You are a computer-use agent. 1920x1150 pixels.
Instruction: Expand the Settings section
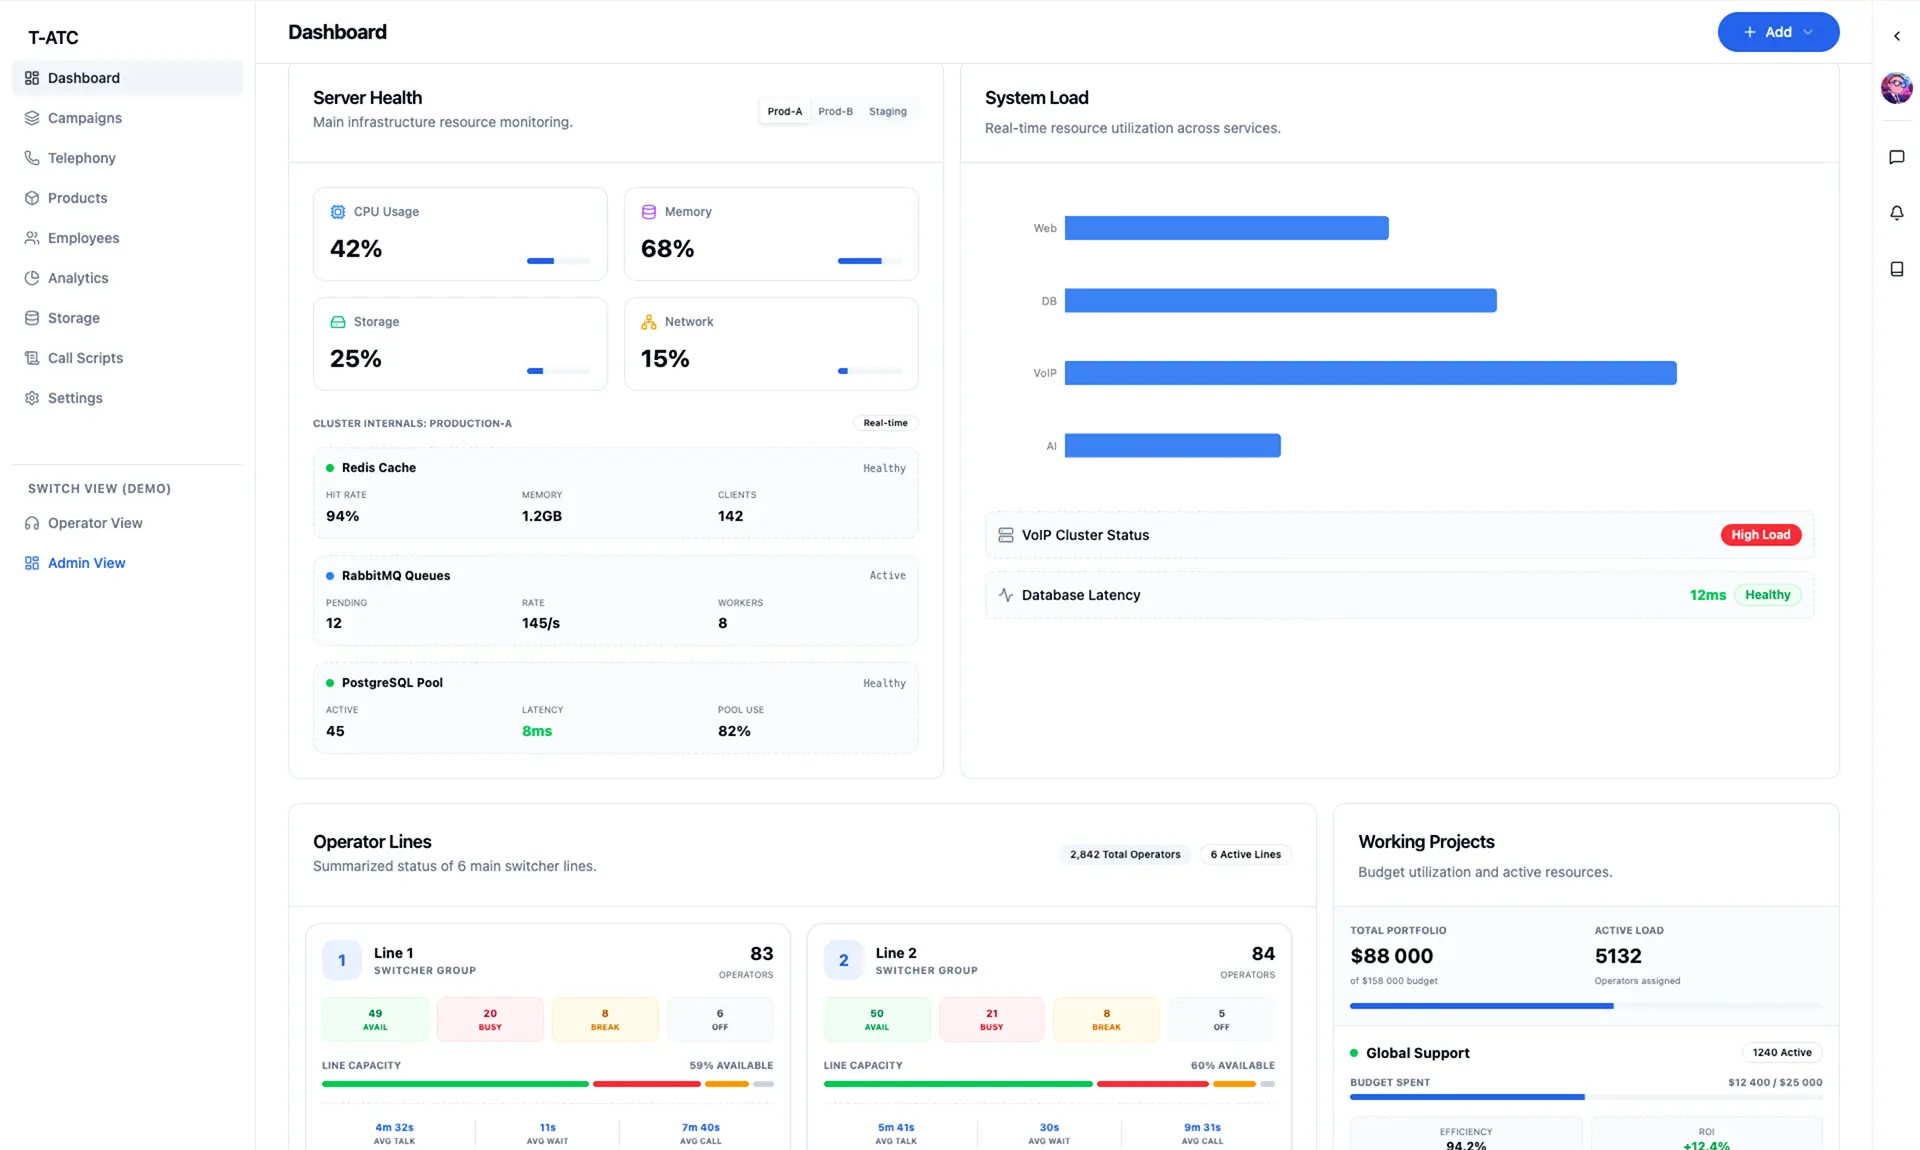[x=74, y=398]
